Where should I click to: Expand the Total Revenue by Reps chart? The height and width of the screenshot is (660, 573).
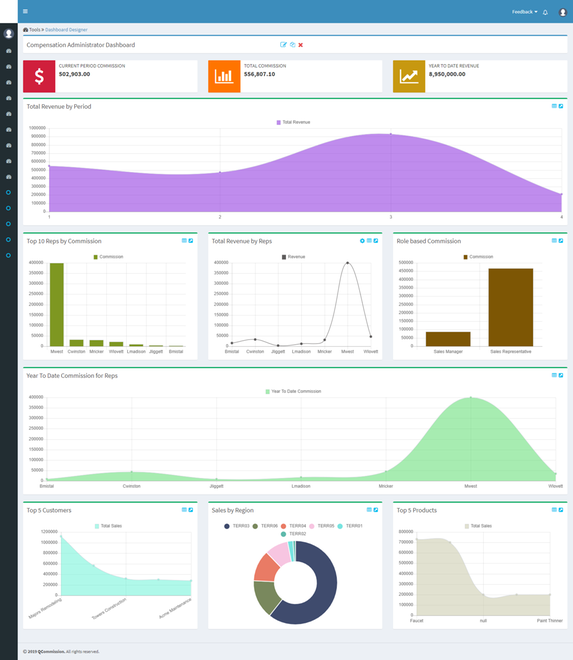(376, 241)
